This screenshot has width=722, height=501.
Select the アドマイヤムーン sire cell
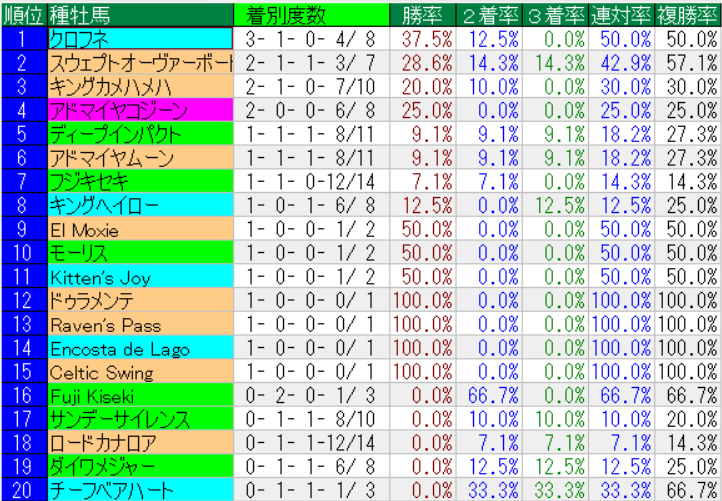140,157
